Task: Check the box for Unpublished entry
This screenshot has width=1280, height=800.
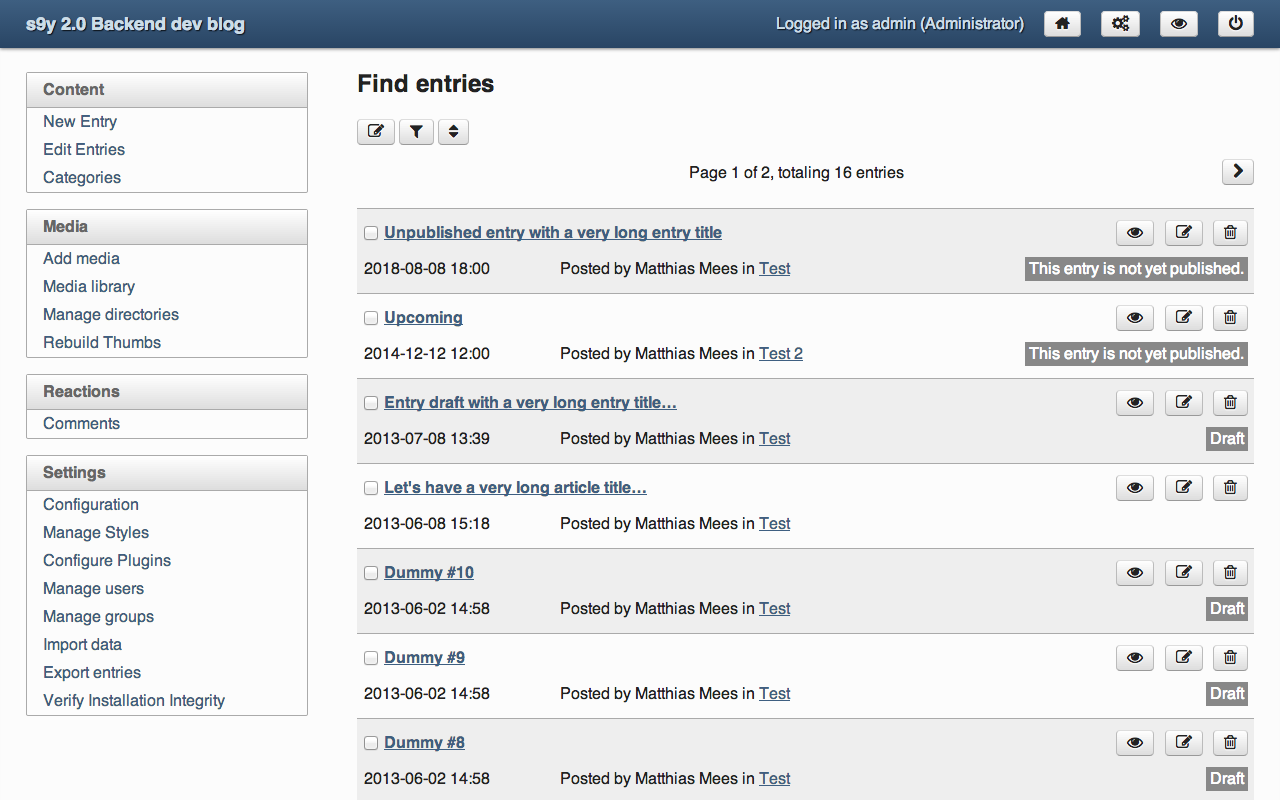Action: pyautogui.click(x=371, y=233)
